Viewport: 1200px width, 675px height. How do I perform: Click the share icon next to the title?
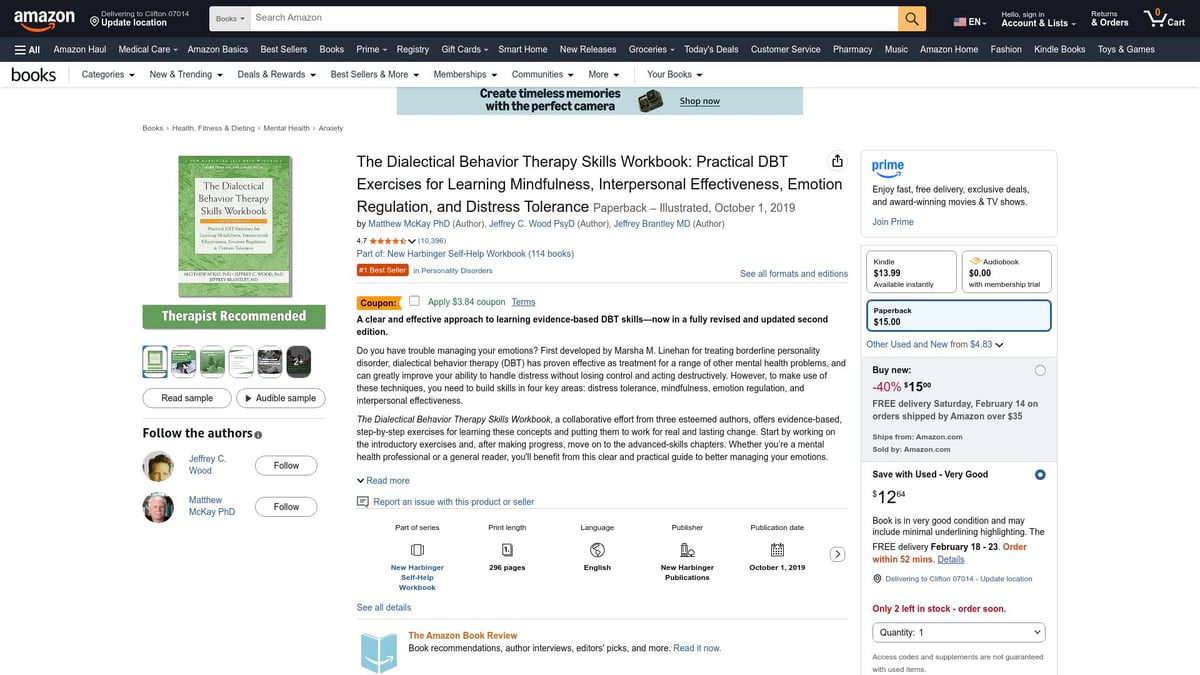pos(837,160)
